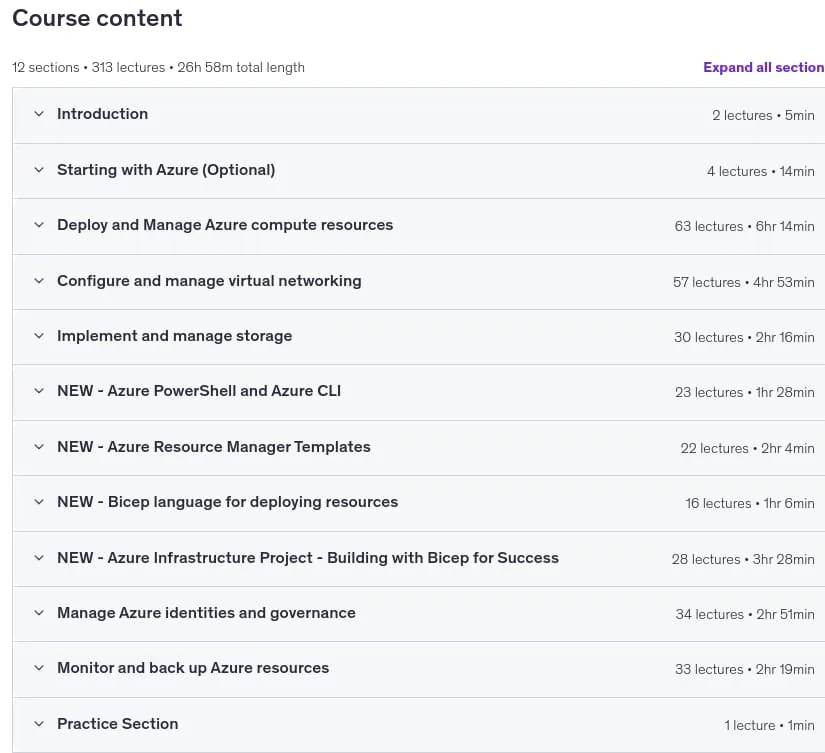The image size is (825, 753).
Task: Click the 34 lectures • 2hr 51min label
Action: point(744,614)
